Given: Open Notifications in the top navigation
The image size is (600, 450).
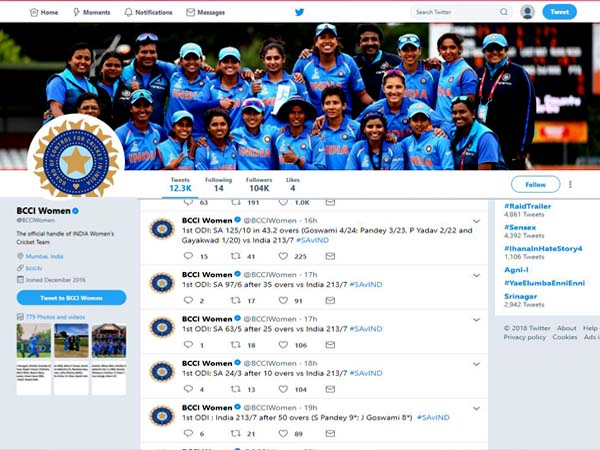Looking at the screenshot, I should pyautogui.click(x=148, y=12).
